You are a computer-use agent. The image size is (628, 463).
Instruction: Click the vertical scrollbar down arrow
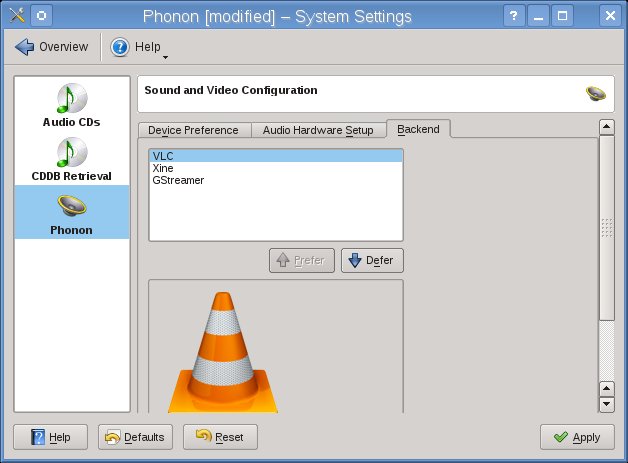click(606, 404)
